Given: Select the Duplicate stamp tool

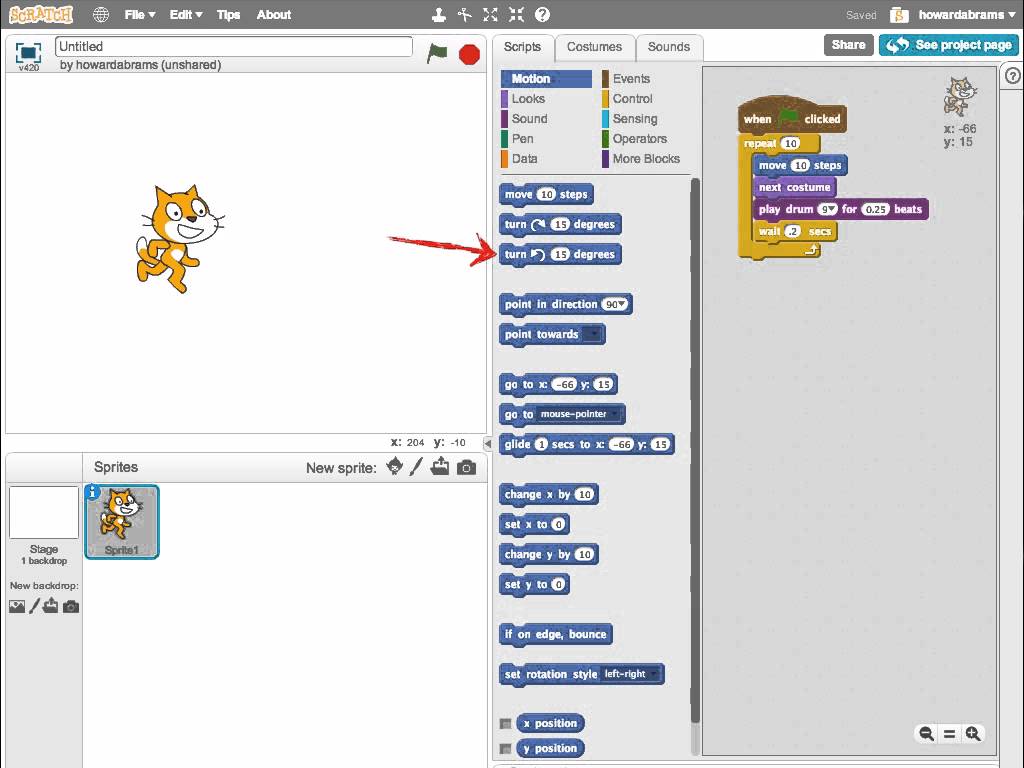Looking at the screenshot, I should (439, 14).
